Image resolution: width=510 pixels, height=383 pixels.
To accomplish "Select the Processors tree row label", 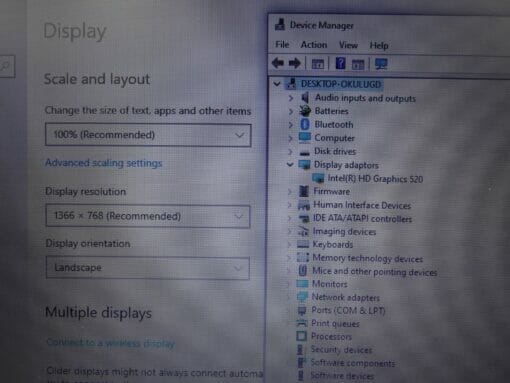I will [x=331, y=337].
